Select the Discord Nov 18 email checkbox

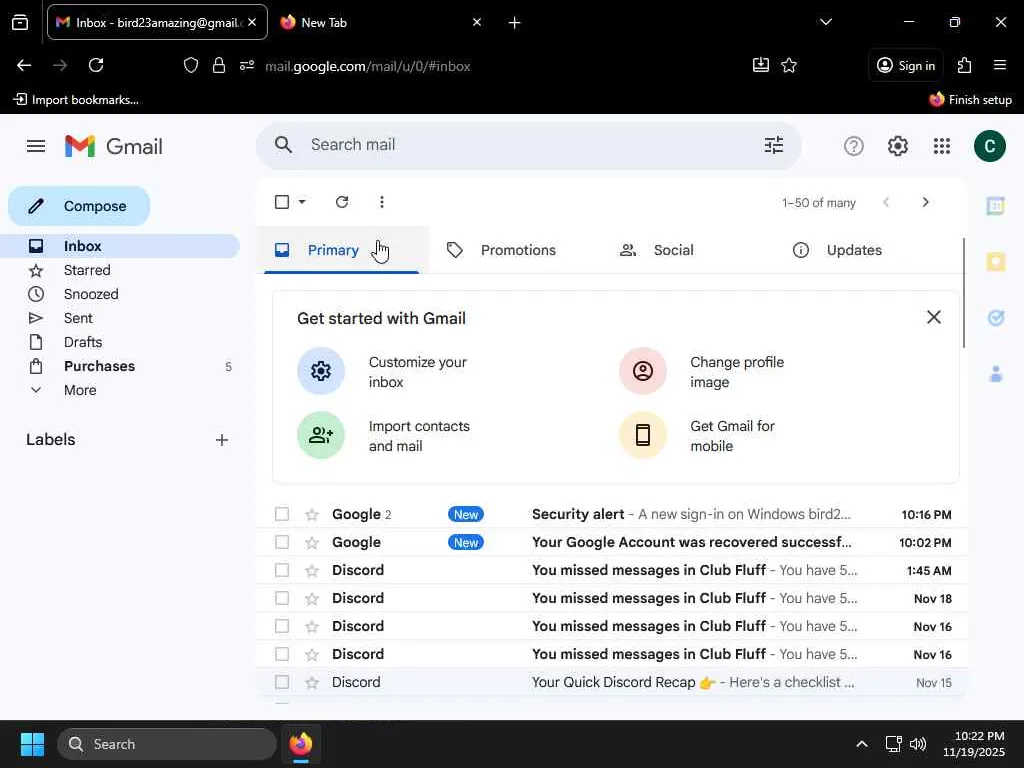click(x=281, y=598)
